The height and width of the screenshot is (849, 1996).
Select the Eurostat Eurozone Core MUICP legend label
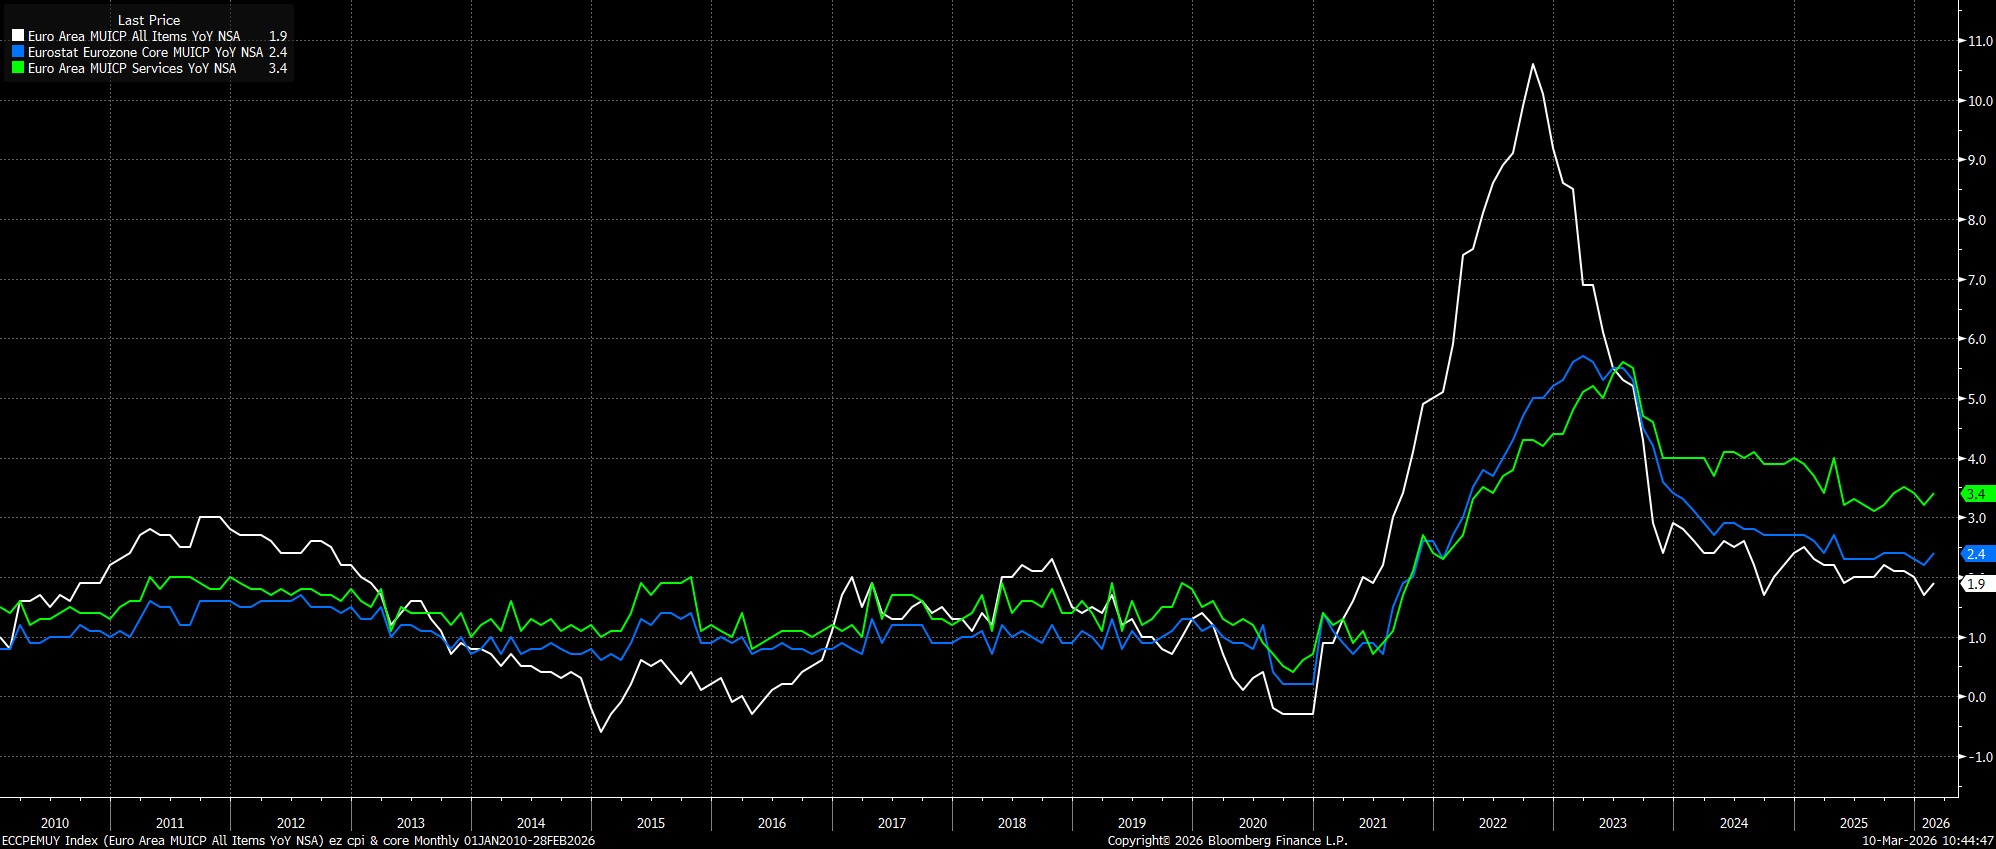coord(145,52)
